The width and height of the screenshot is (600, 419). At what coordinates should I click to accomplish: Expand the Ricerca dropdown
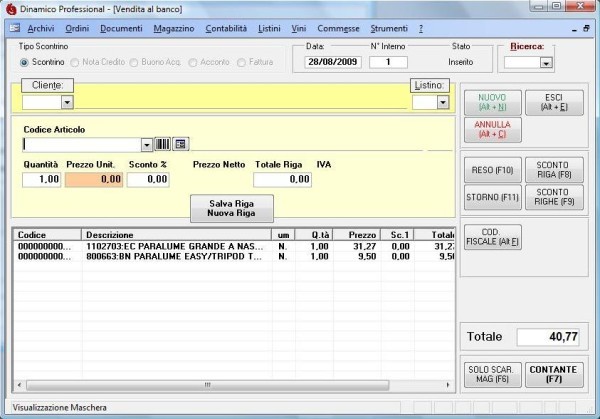tap(546, 63)
